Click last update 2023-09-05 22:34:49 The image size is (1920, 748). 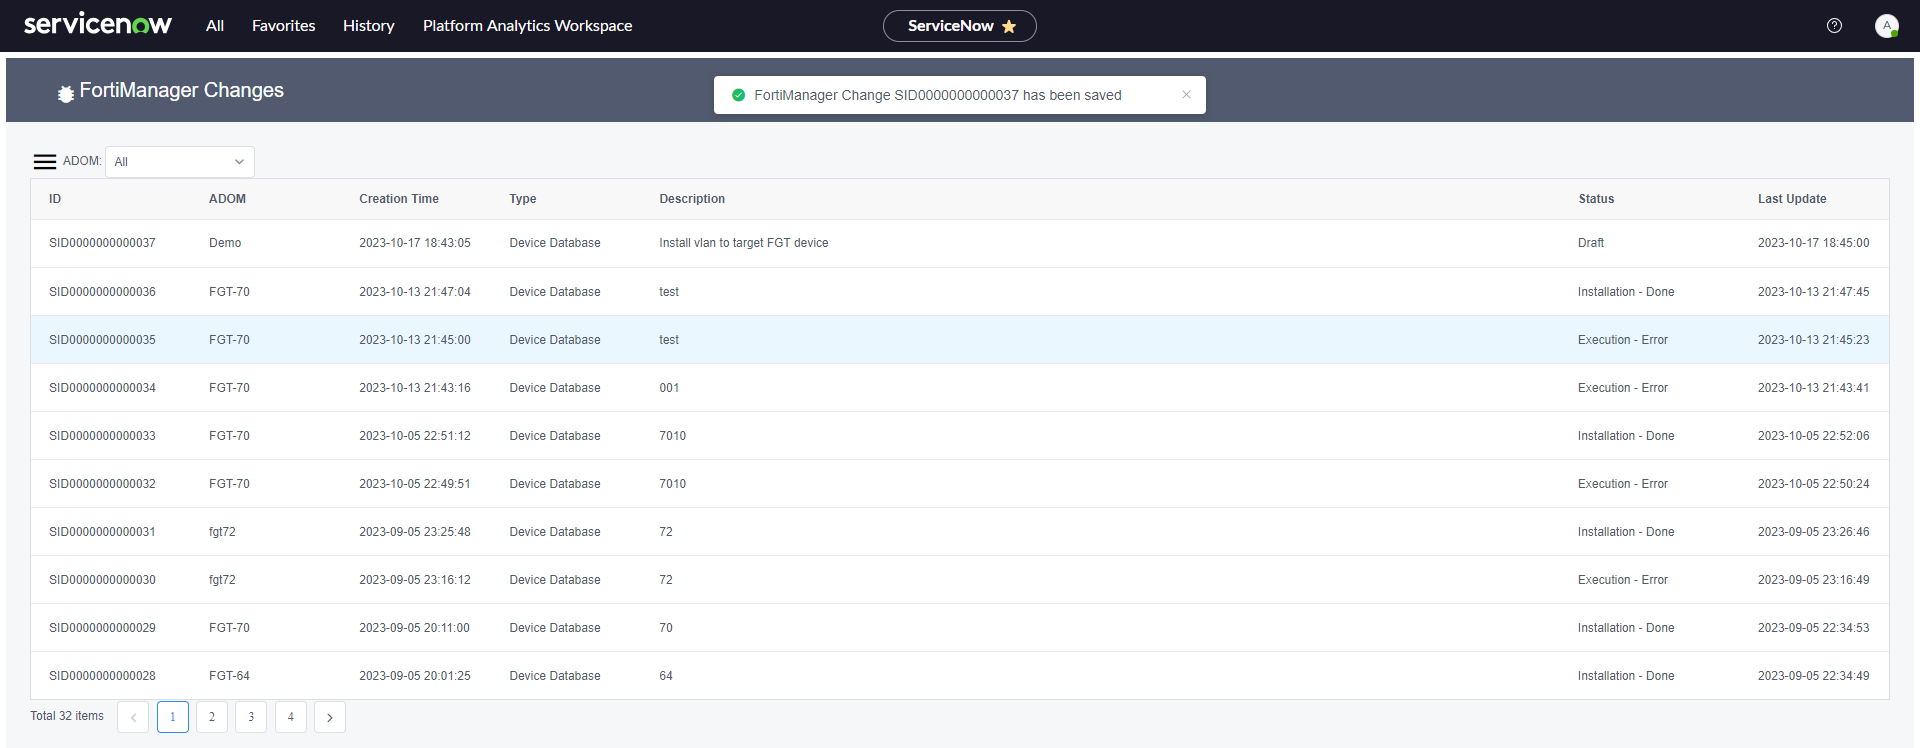pyautogui.click(x=1814, y=676)
